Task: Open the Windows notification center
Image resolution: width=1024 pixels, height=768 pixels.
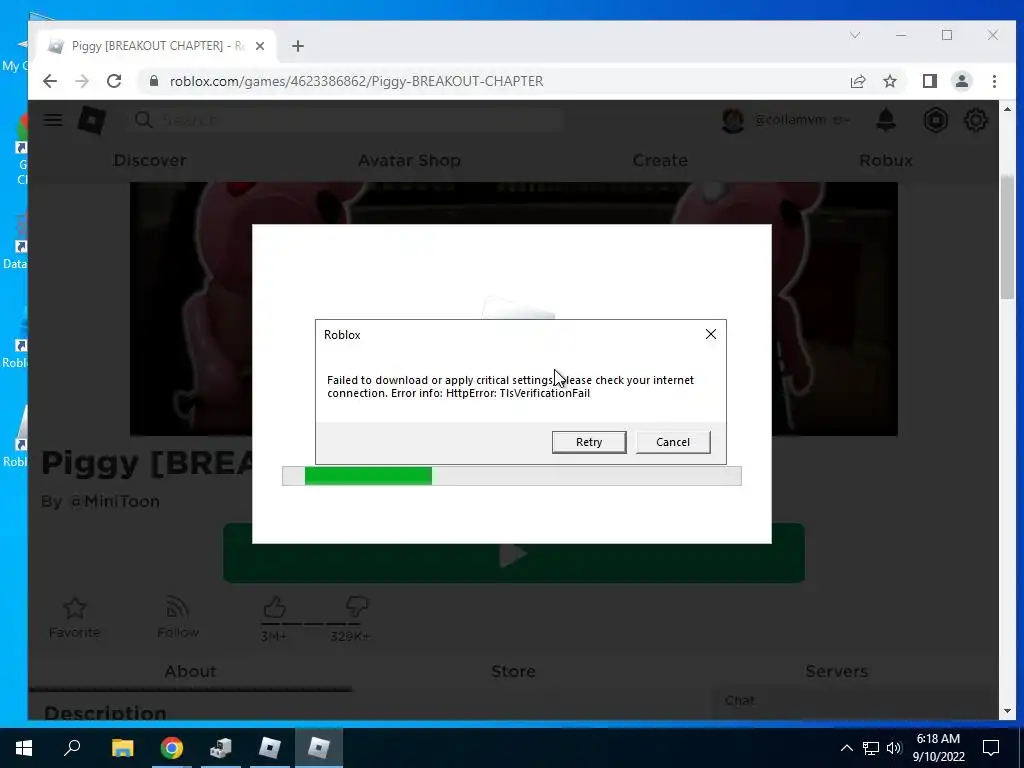Action: point(991,748)
